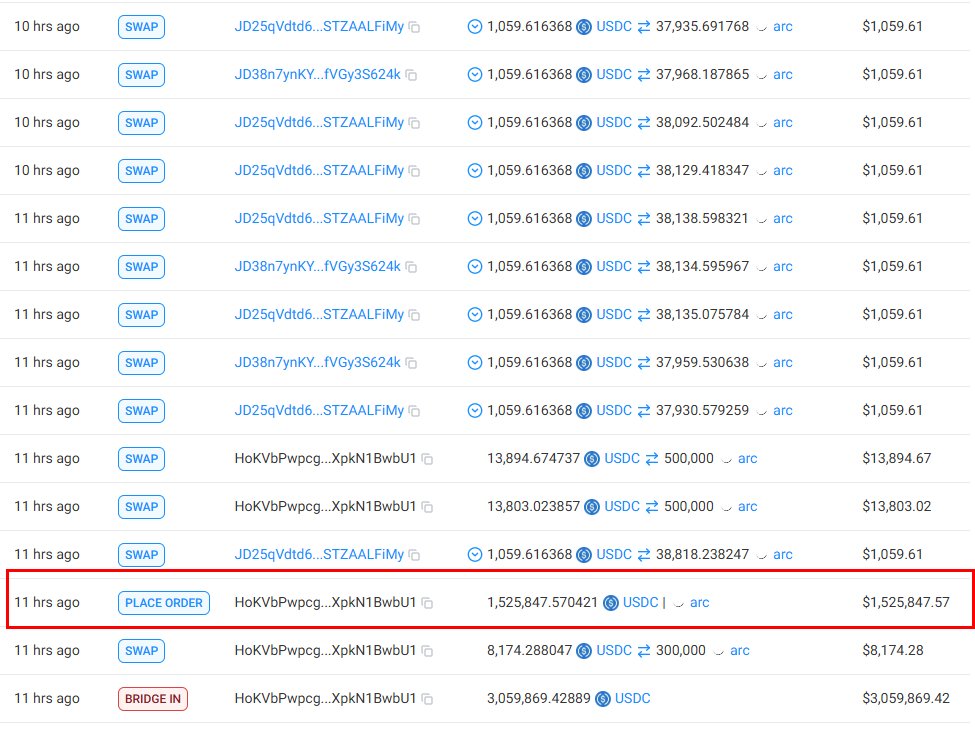This screenshot has height=733, width=975.
Task: Expand details of the 38,134.595967 arc swap
Action: pyautogui.click(x=474, y=267)
